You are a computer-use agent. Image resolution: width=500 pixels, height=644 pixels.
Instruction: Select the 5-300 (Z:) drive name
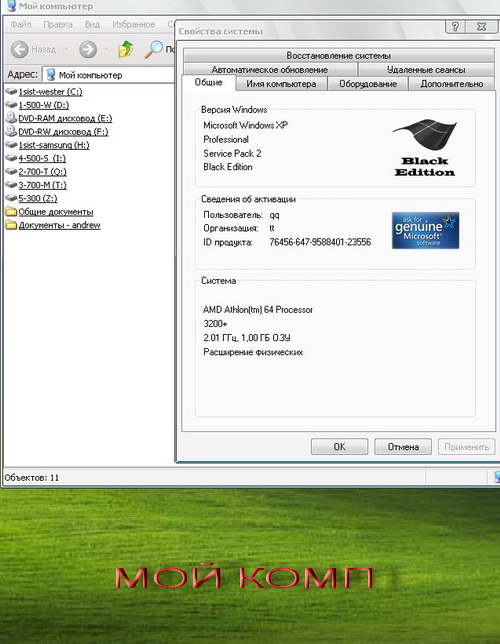pyautogui.click(x=38, y=198)
